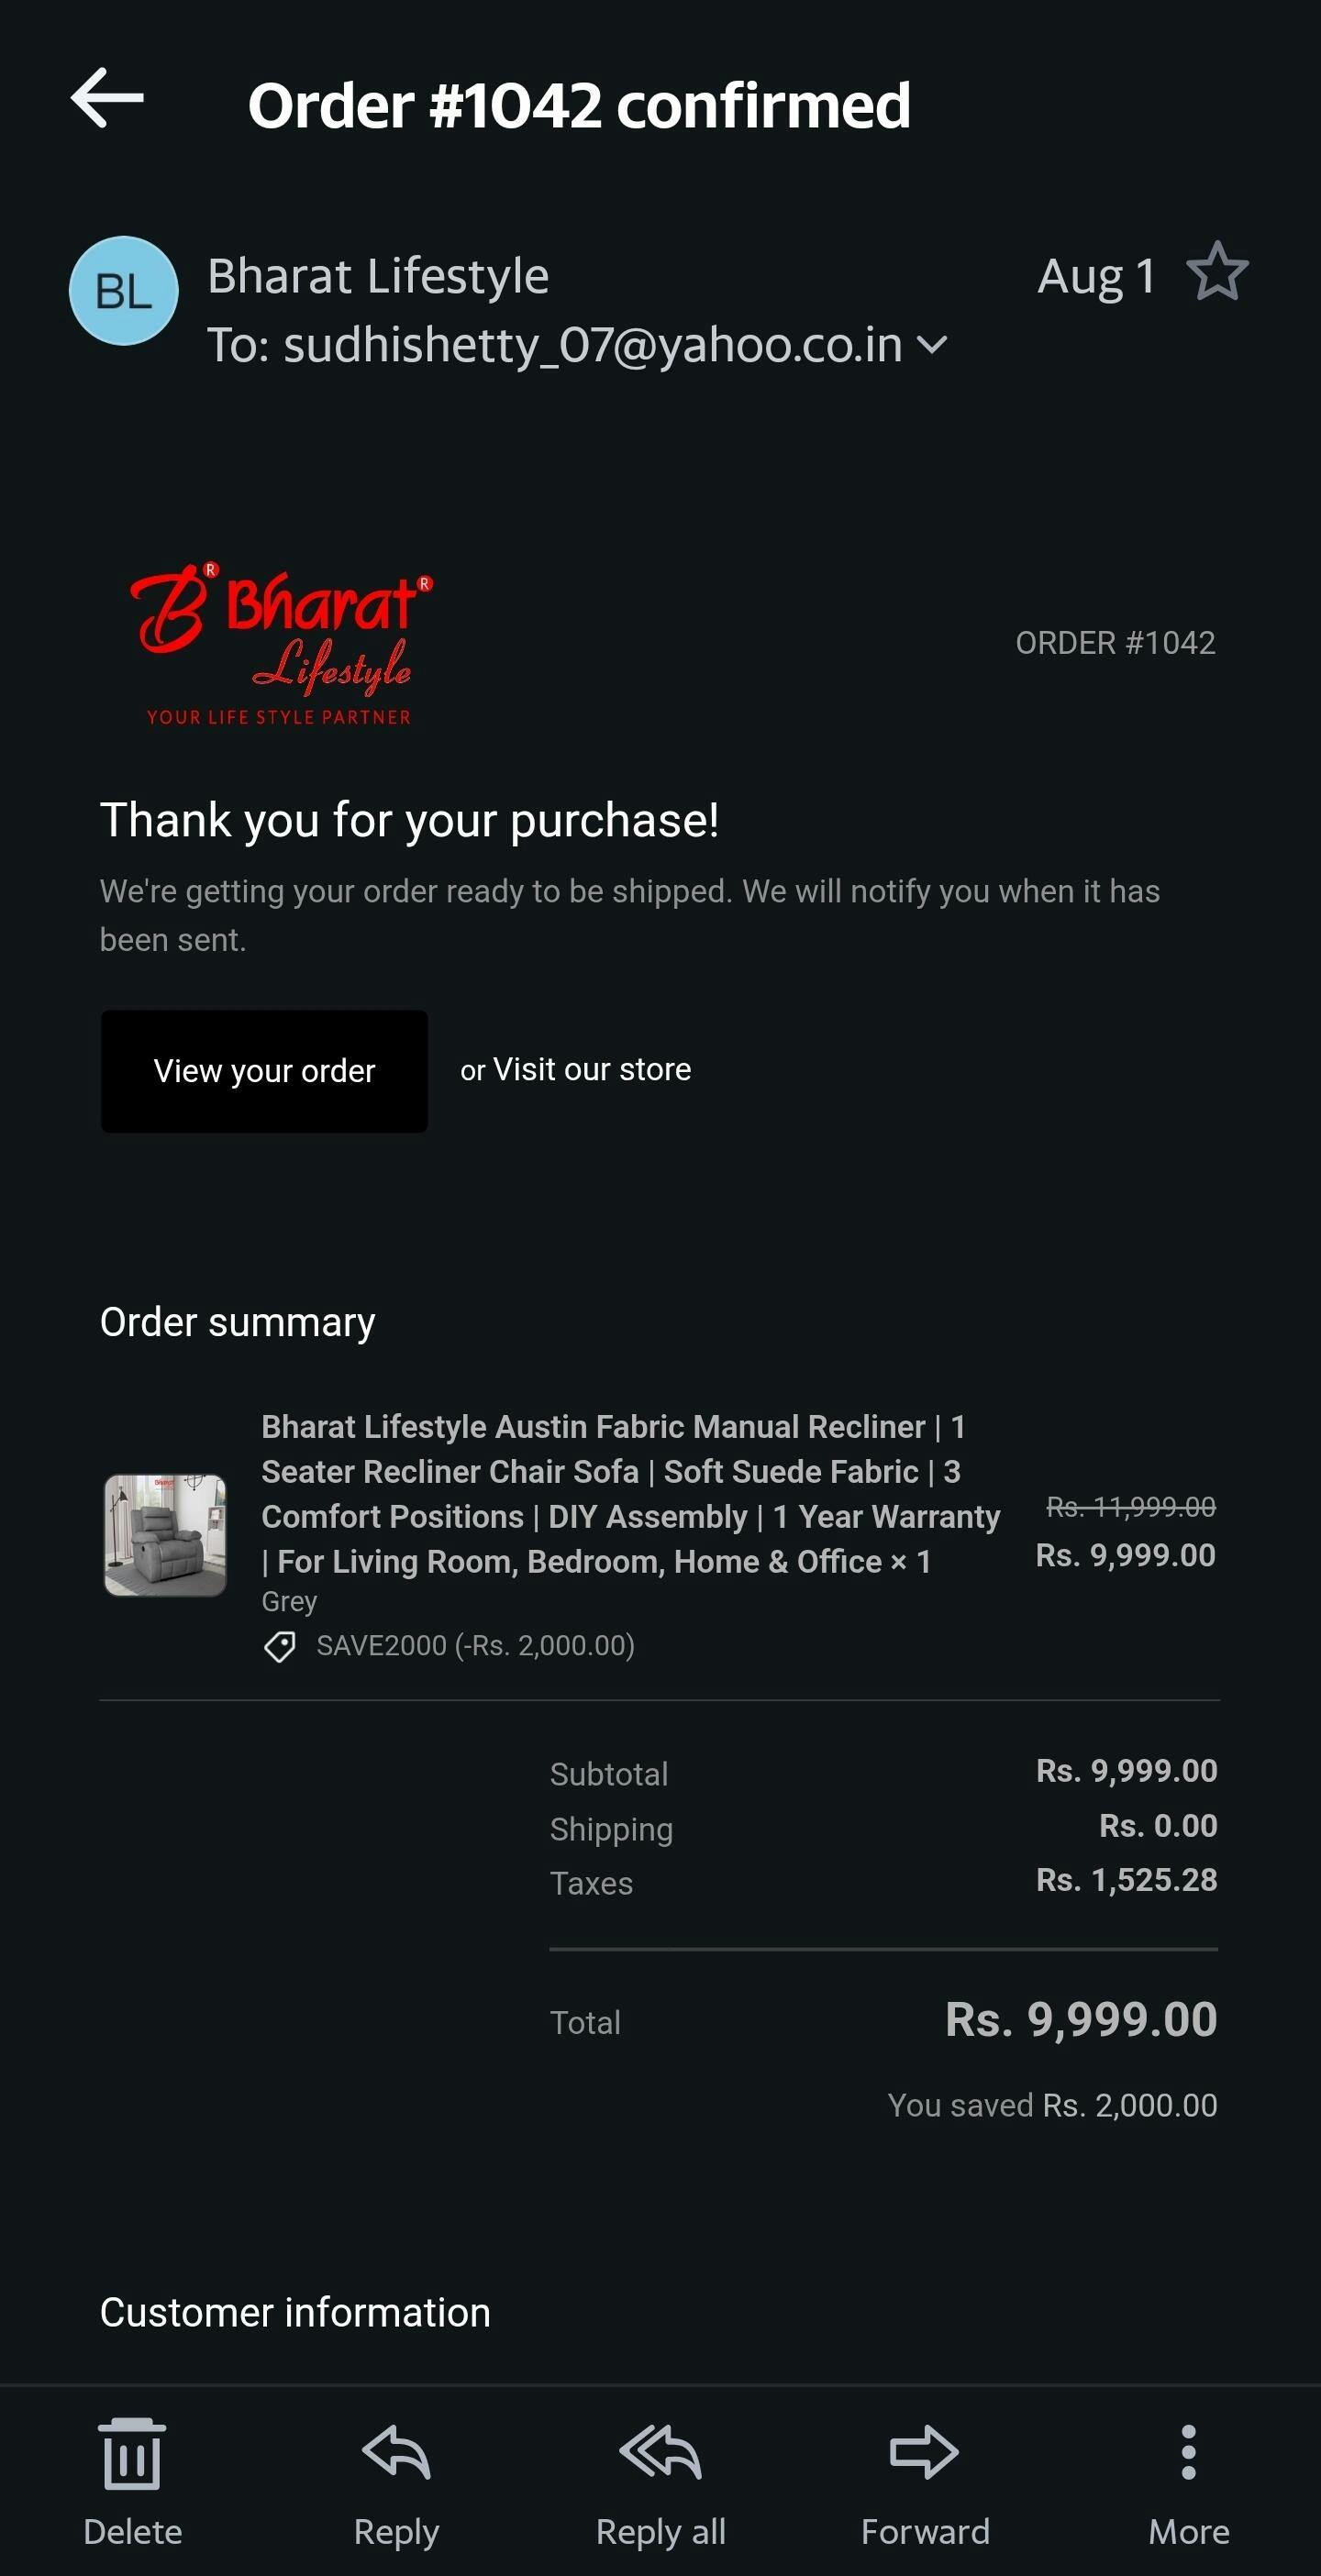Image resolution: width=1321 pixels, height=2576 pixels.
Task: Expand recipient details chevron
Action: click(932, 345)
